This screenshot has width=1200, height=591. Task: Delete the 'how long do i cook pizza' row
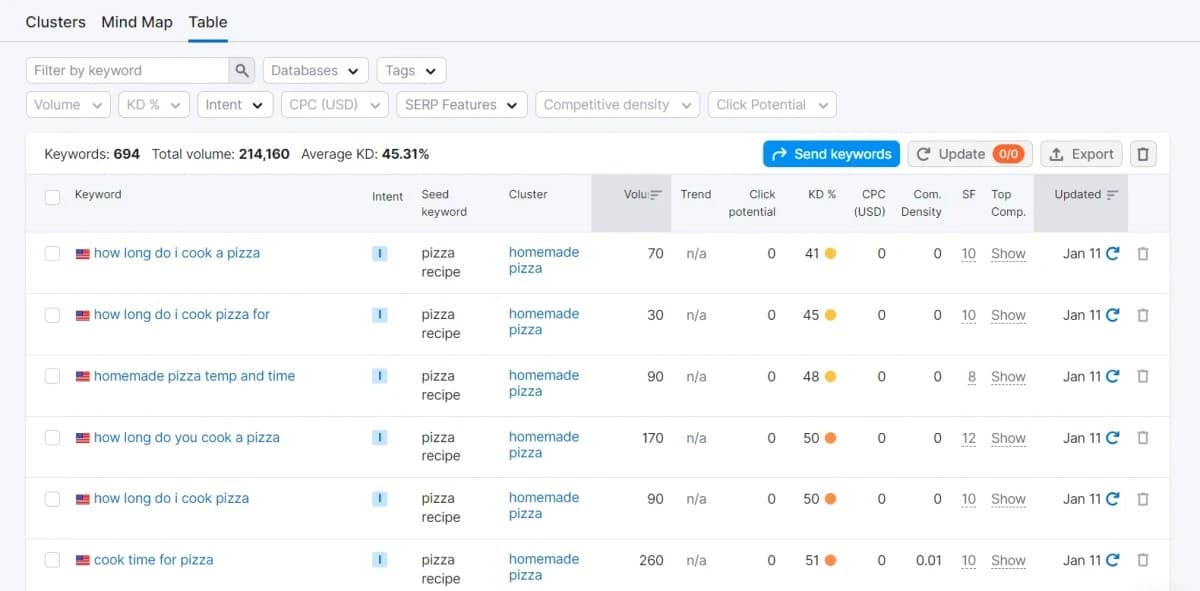(x=1143, y=499)
